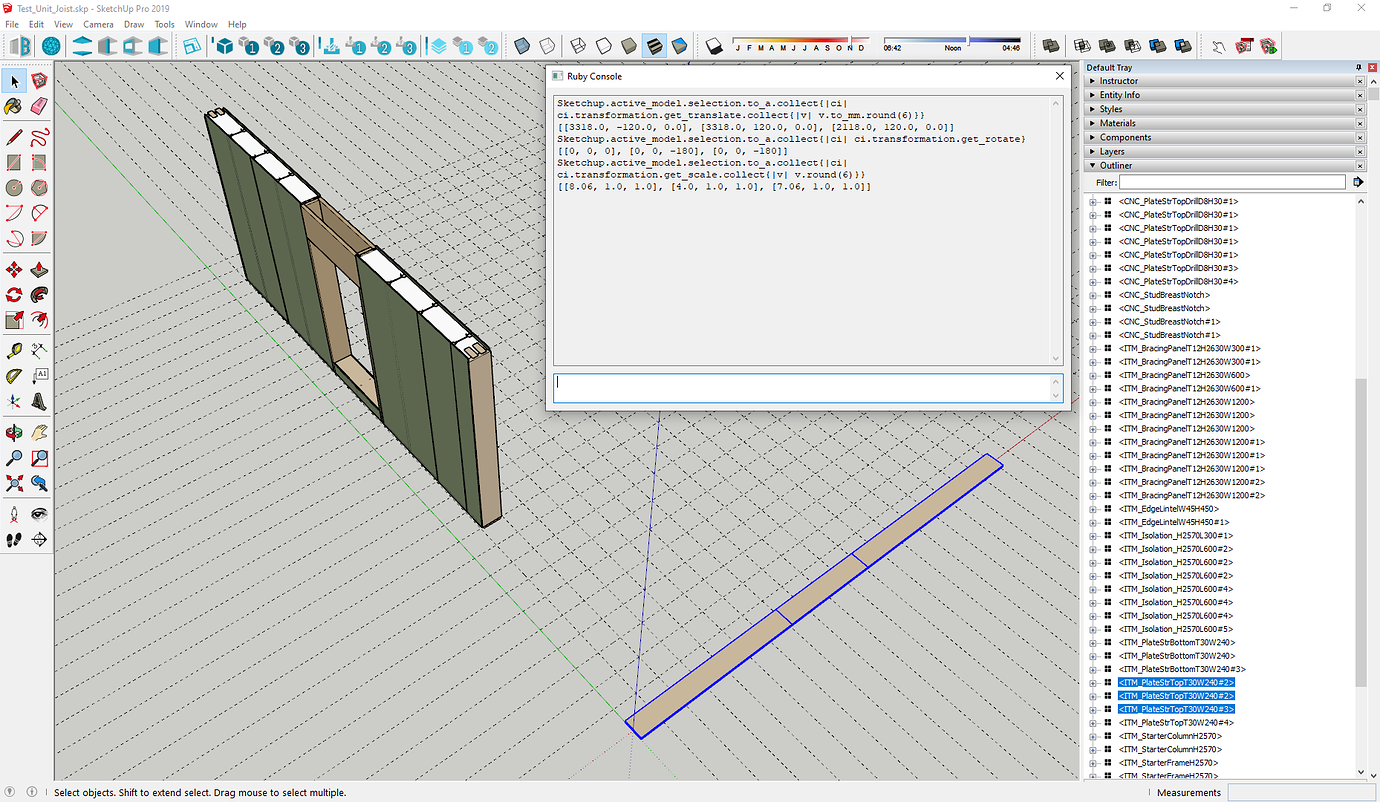1380x802 pixels.
Task: Click Zoom Extents in the left toolbar
Action: [x=15, y=483]
